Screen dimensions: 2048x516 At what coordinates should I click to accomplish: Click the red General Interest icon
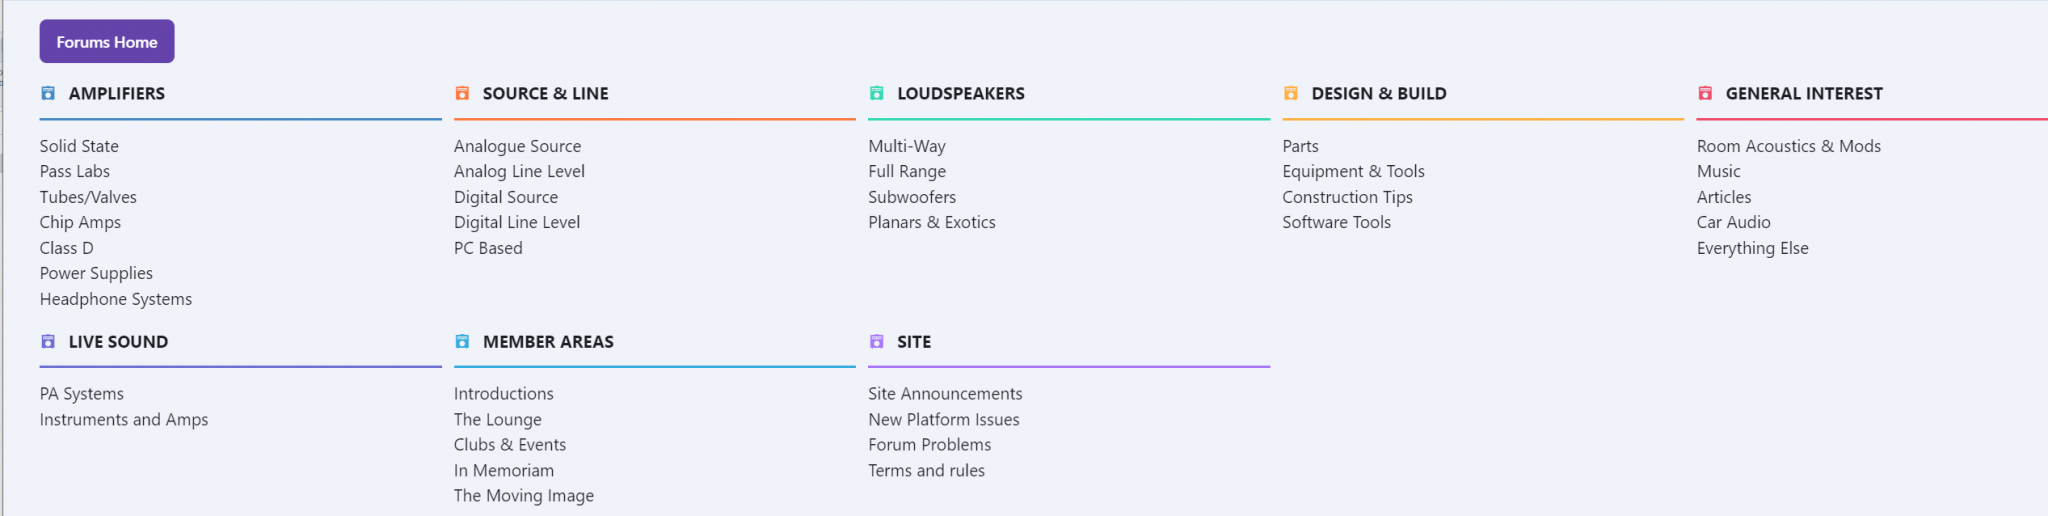[1705, 93]
